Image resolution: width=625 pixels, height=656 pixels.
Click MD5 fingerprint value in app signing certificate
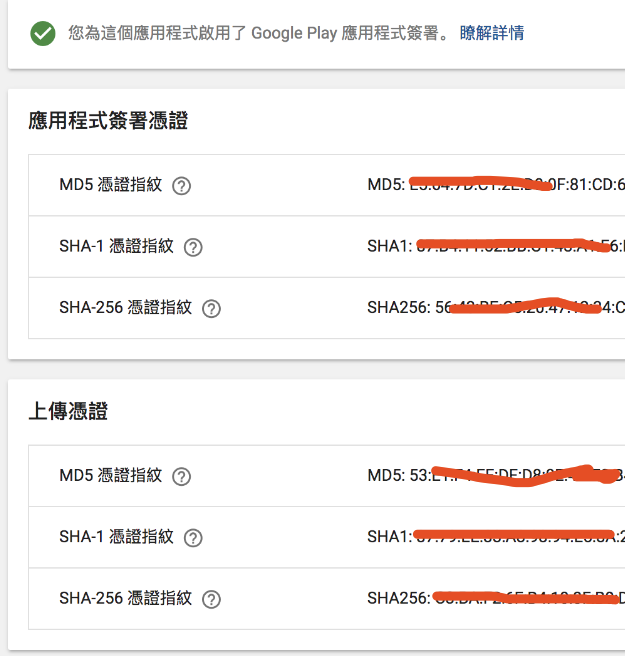[x=496, y=184]
